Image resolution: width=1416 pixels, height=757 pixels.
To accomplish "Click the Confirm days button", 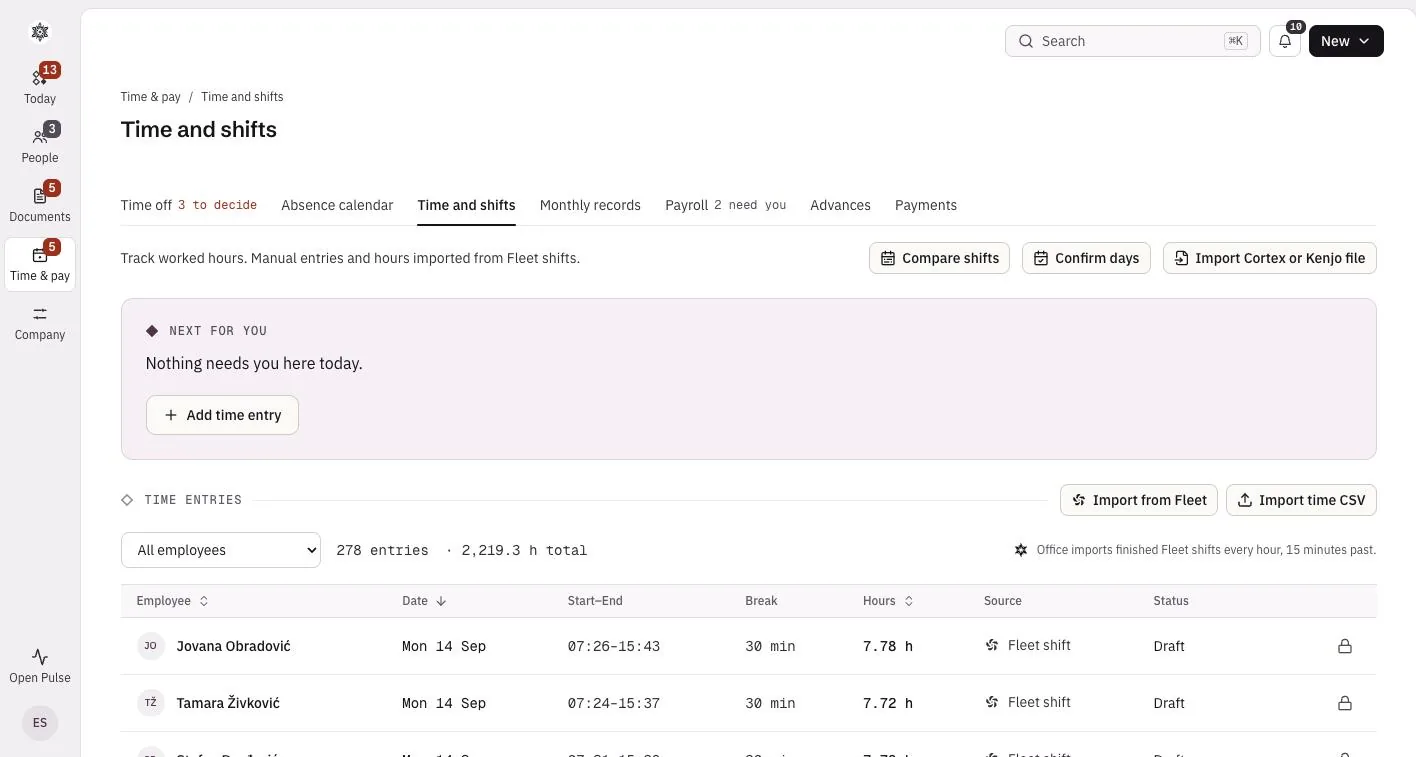I will click(x=1086, y=258).
